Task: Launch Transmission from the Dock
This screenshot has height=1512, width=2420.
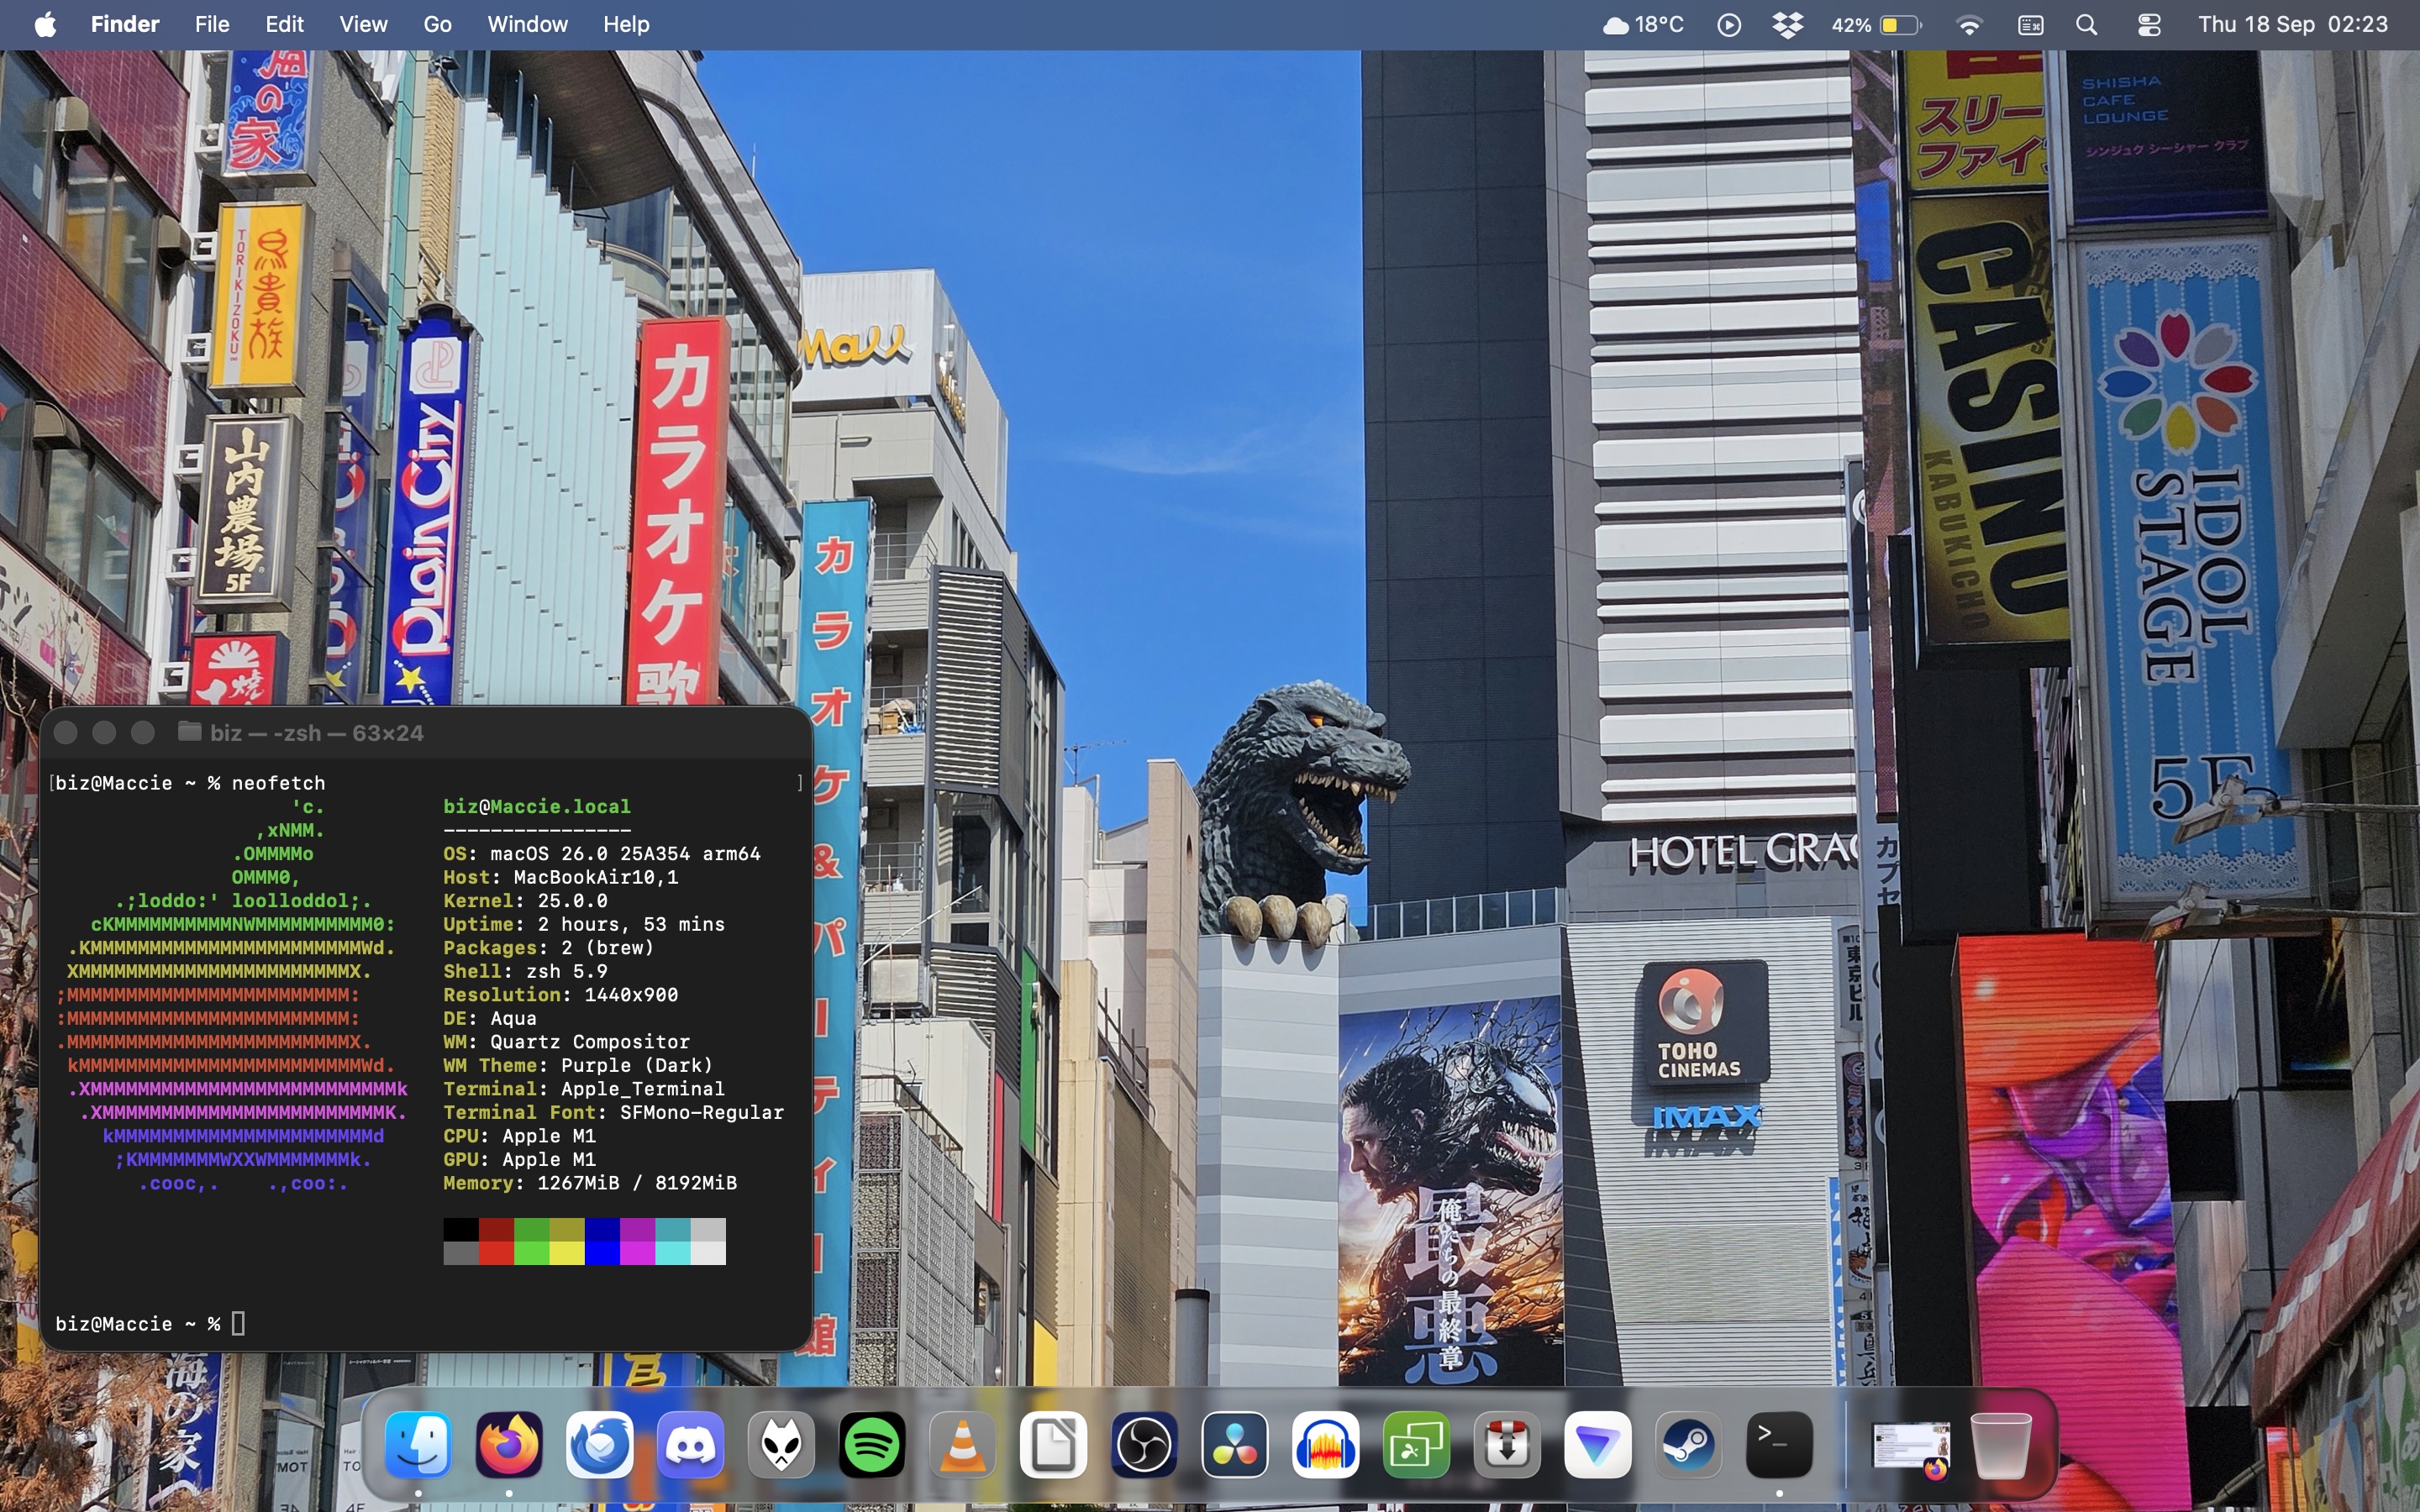Action: 1507,1444
